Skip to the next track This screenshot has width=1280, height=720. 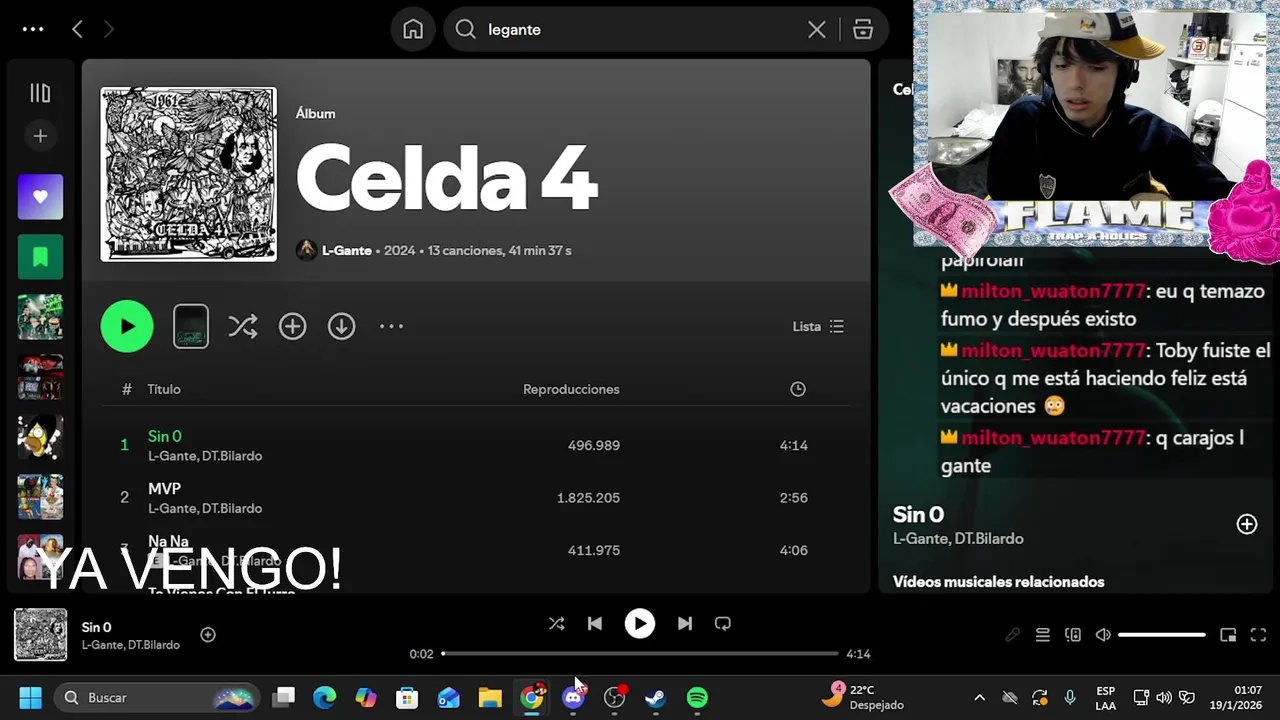(x=685, y=623)
